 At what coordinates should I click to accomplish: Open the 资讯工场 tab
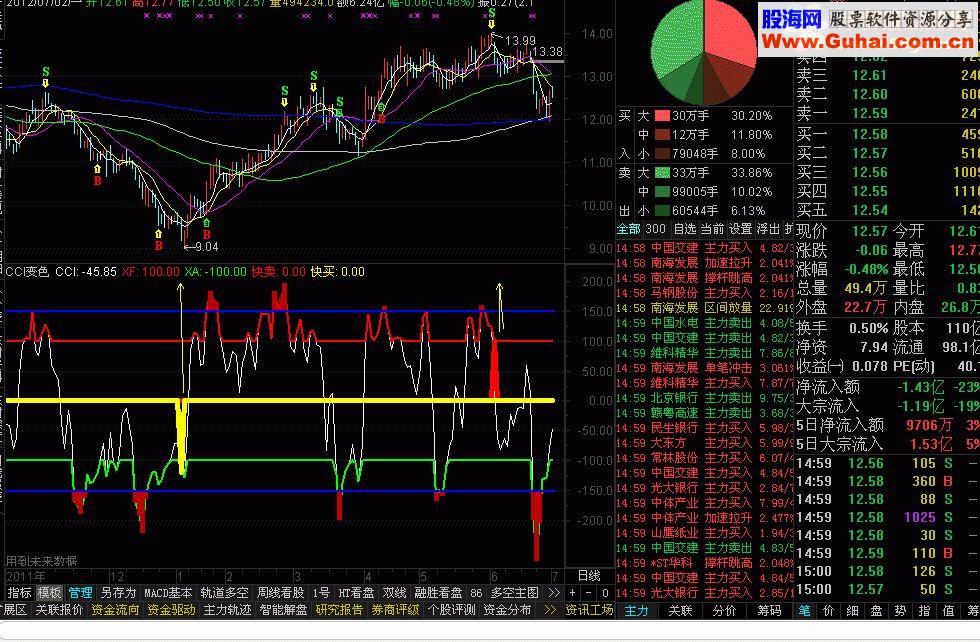[589, 609]
